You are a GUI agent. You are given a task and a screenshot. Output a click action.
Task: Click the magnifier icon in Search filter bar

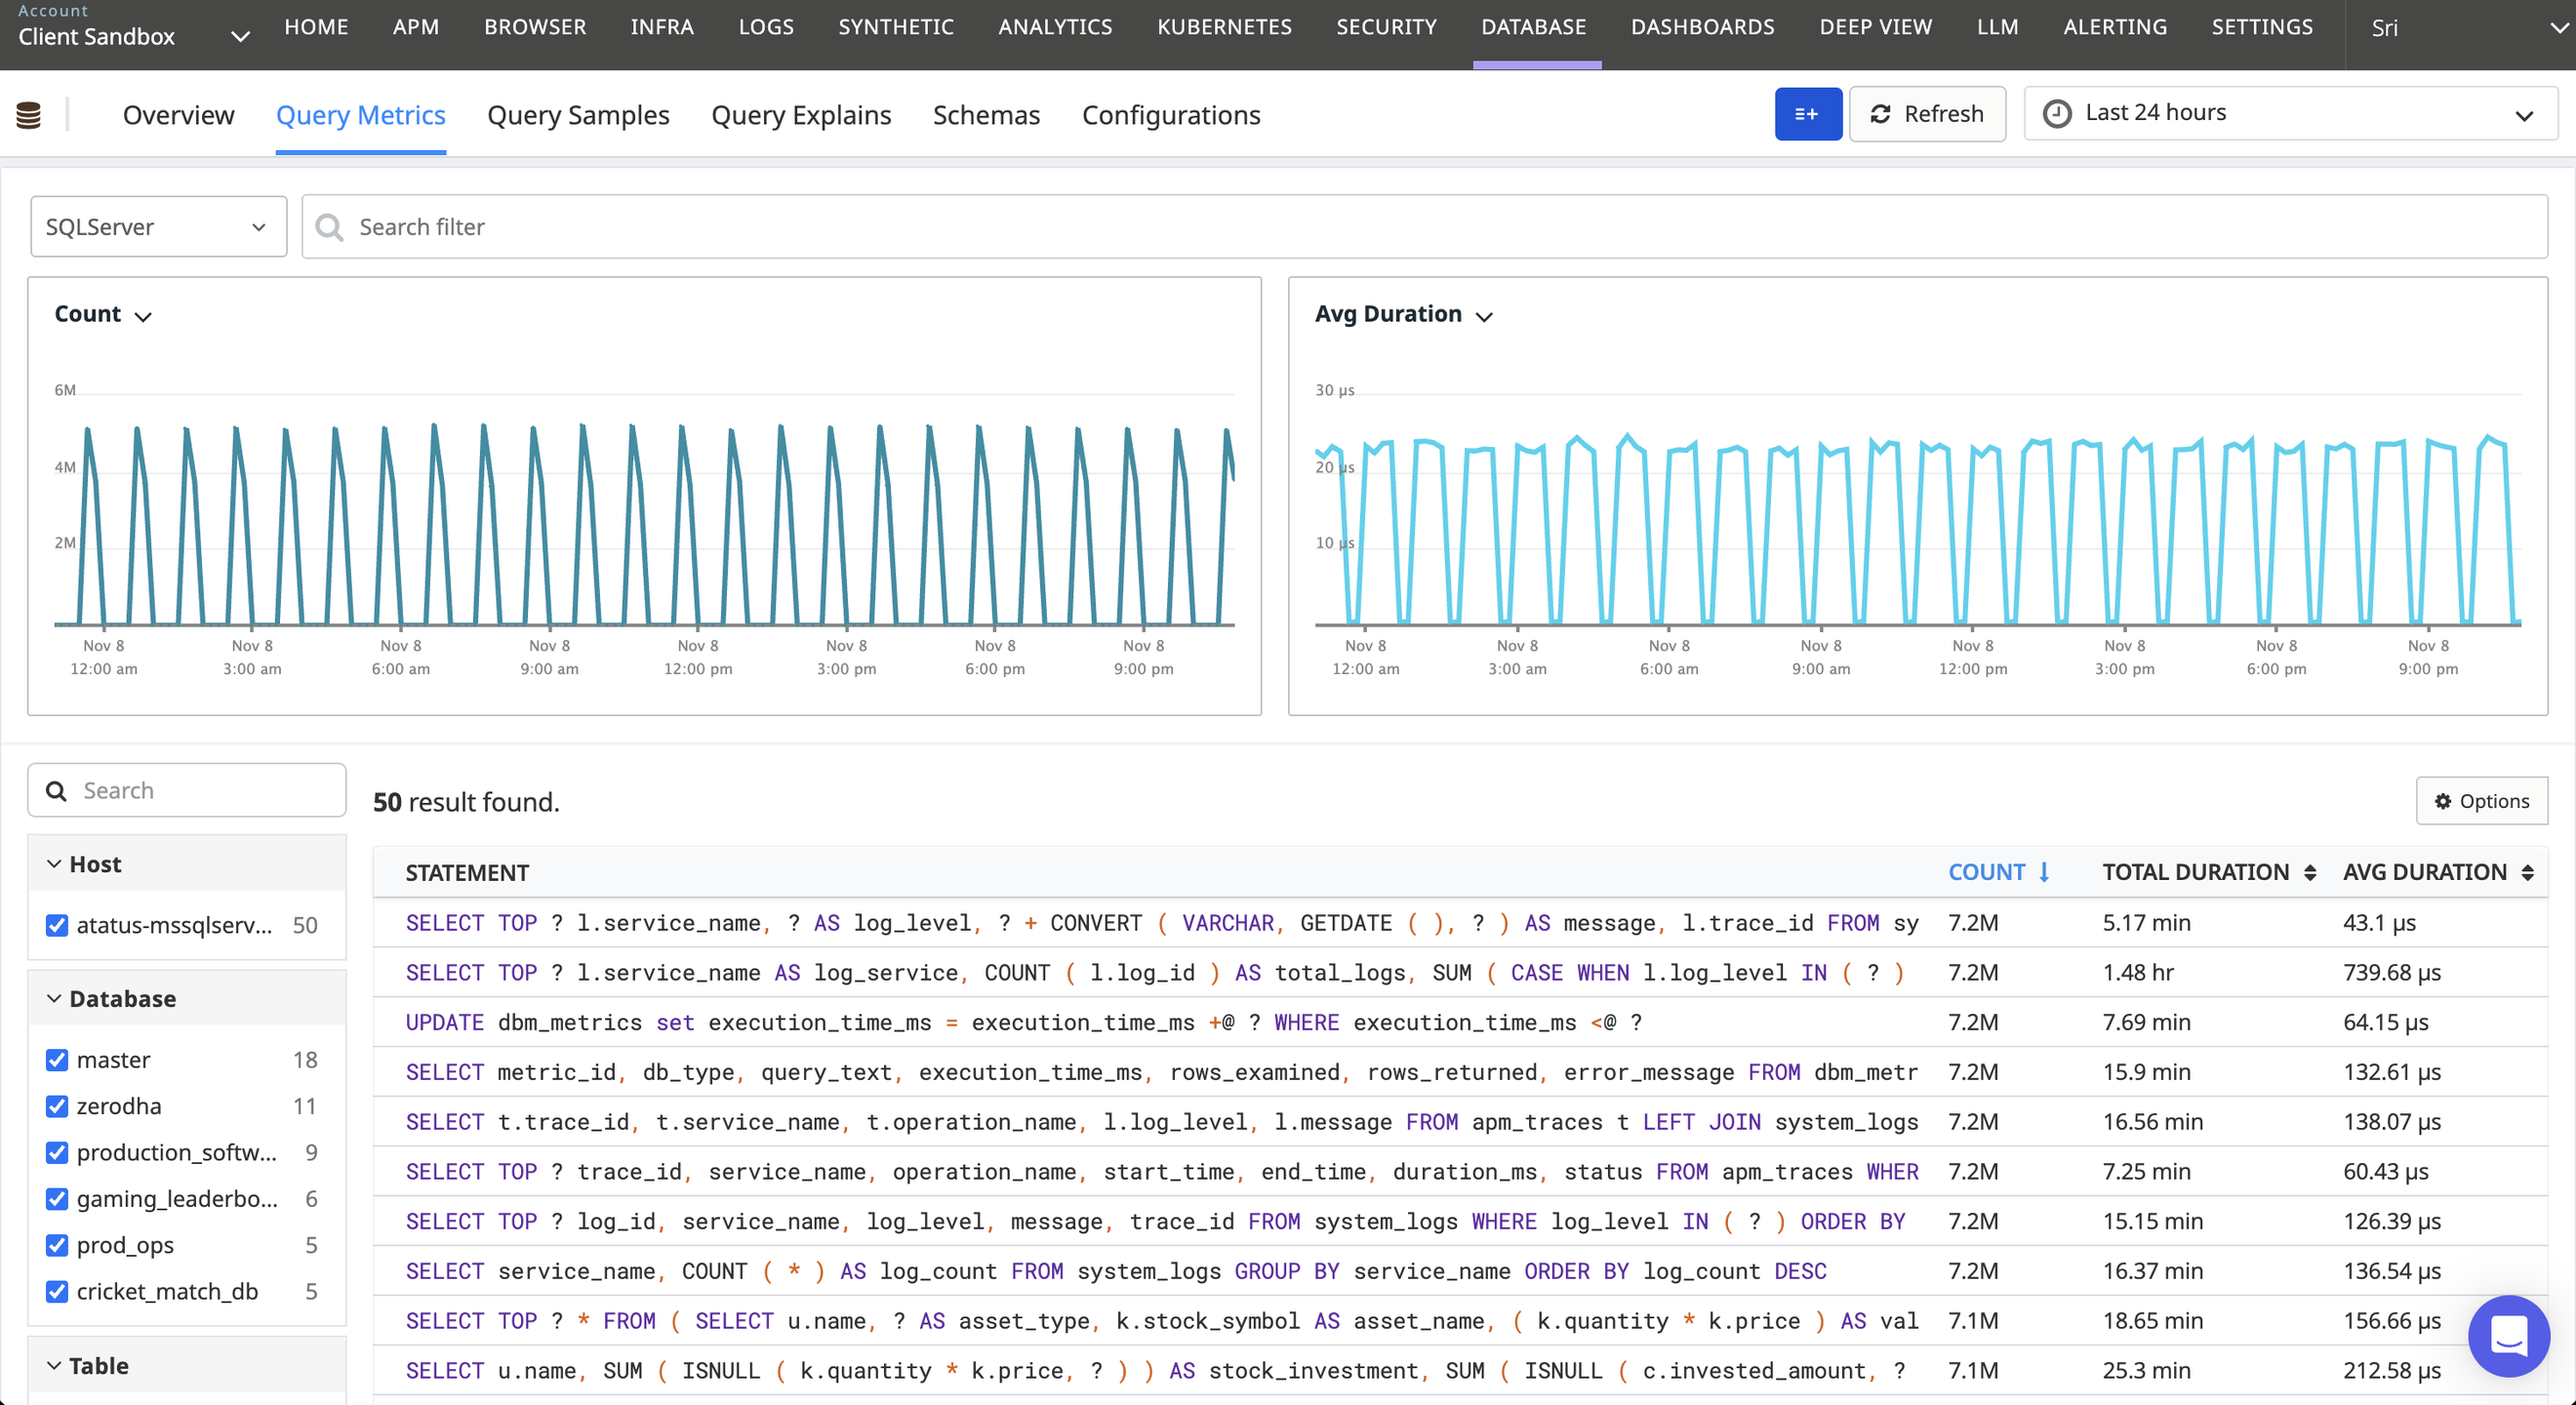pos(329,227)
